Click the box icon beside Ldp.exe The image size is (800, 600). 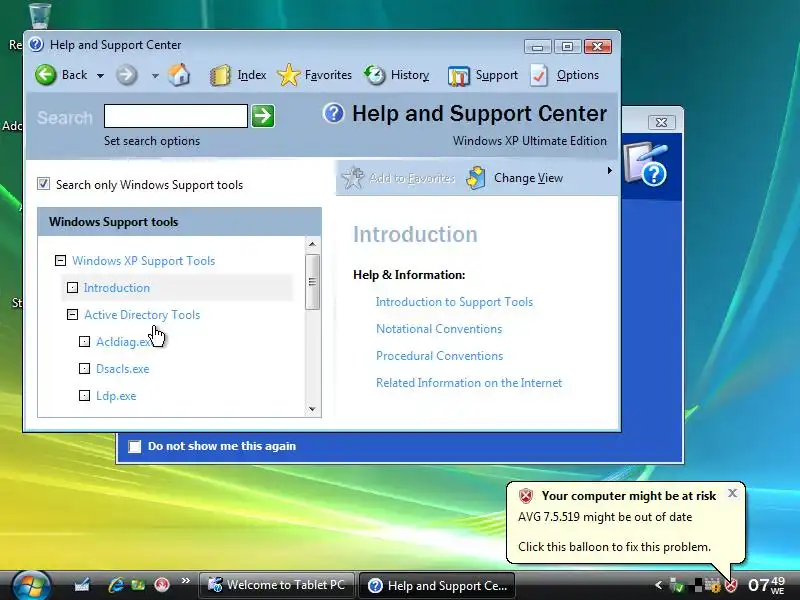point(85,396)
